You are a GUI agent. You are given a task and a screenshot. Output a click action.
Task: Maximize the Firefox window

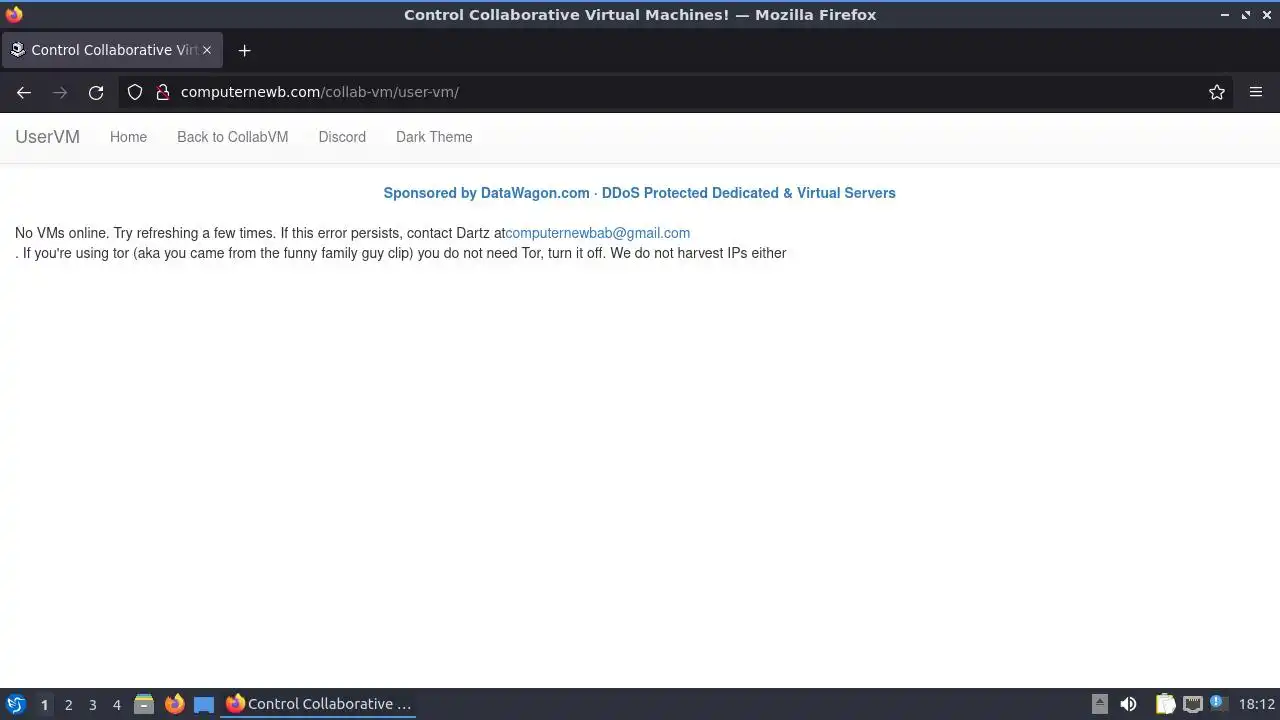(1246, 15)
